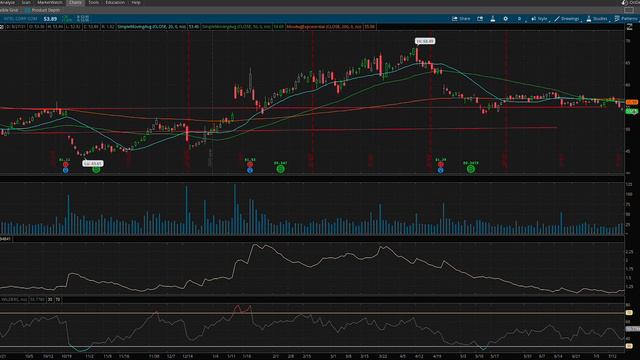
Task: Click the RSI oversold level axis label
Action: pos(629,346)
